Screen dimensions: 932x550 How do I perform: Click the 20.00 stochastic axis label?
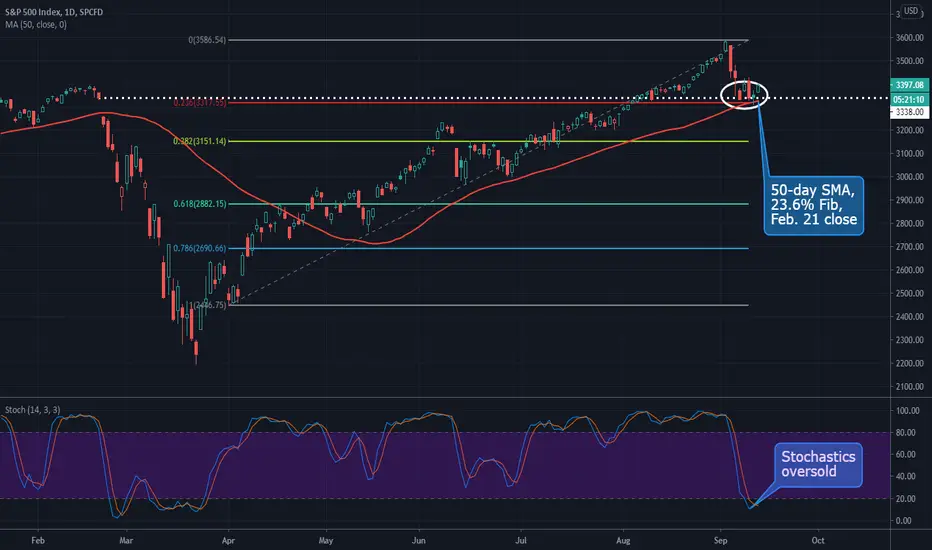coord(905,499)
